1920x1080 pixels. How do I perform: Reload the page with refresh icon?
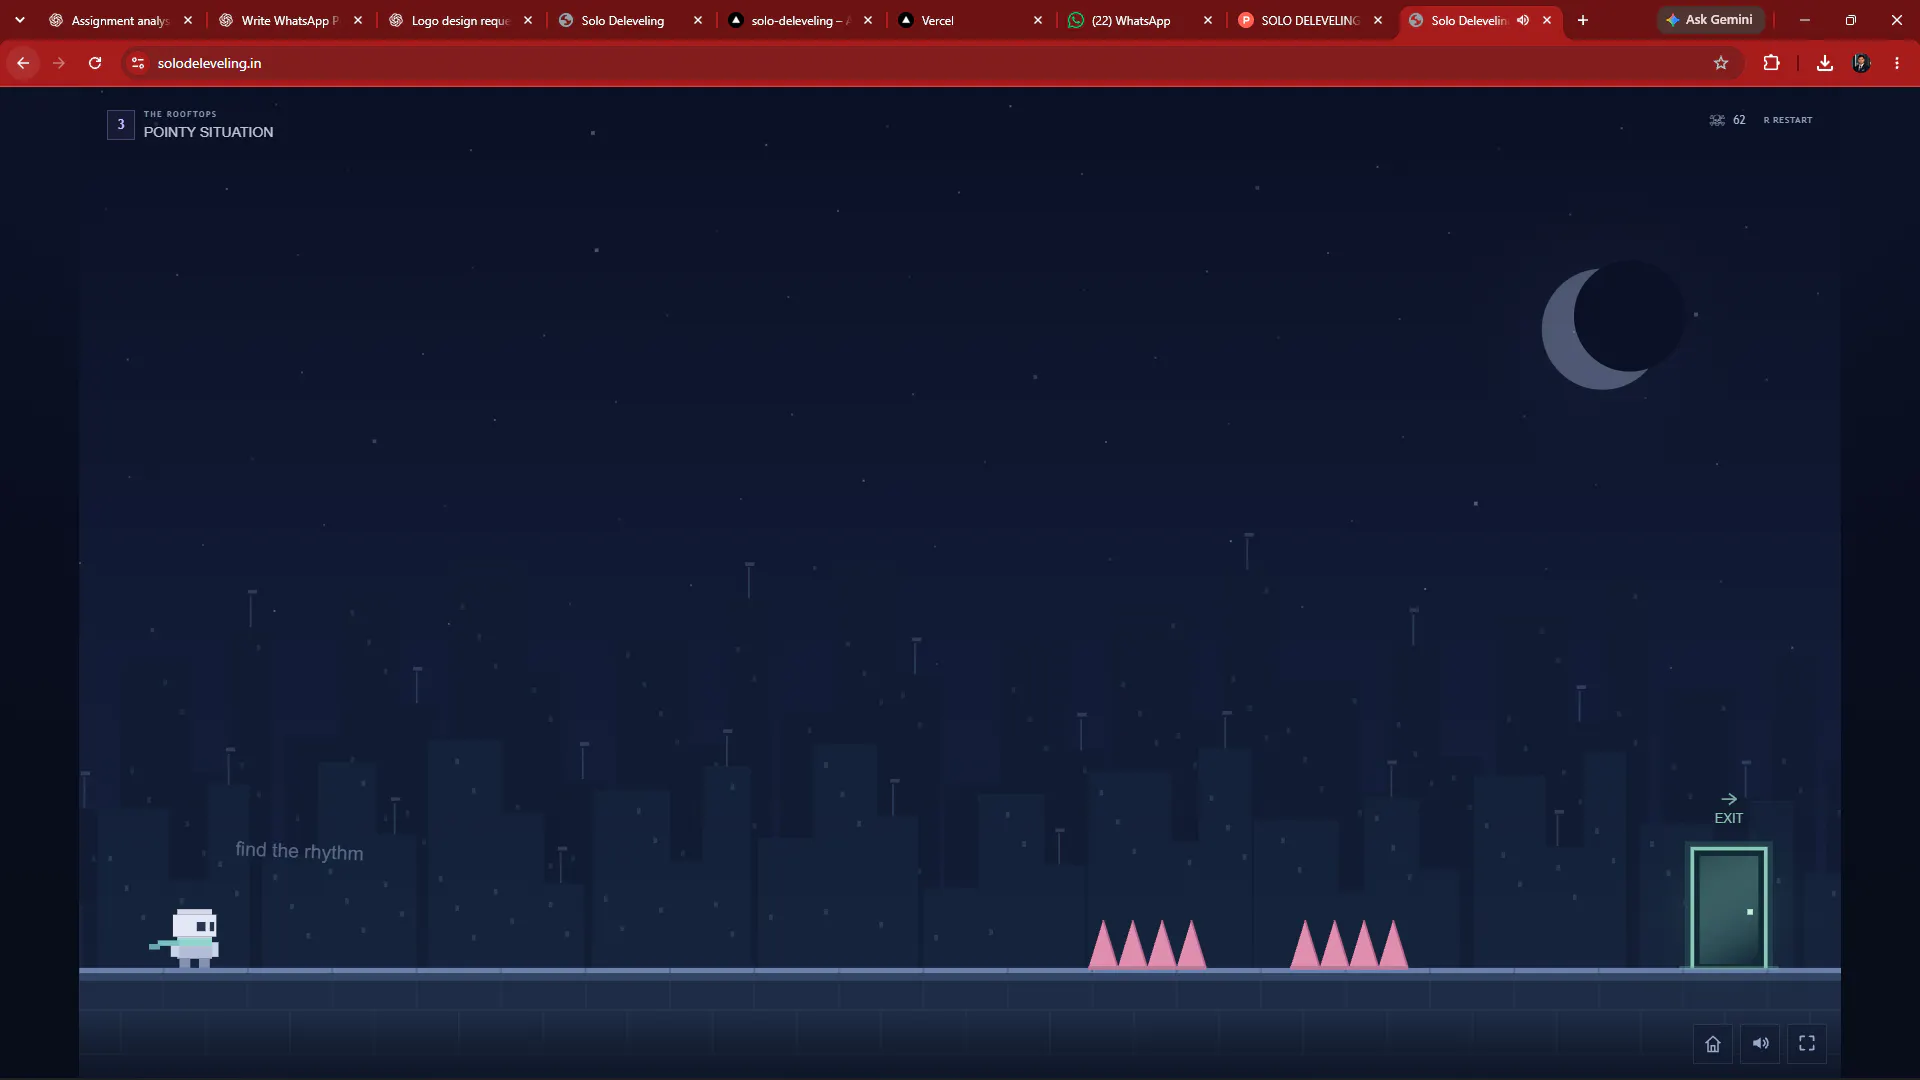(95, 63)
